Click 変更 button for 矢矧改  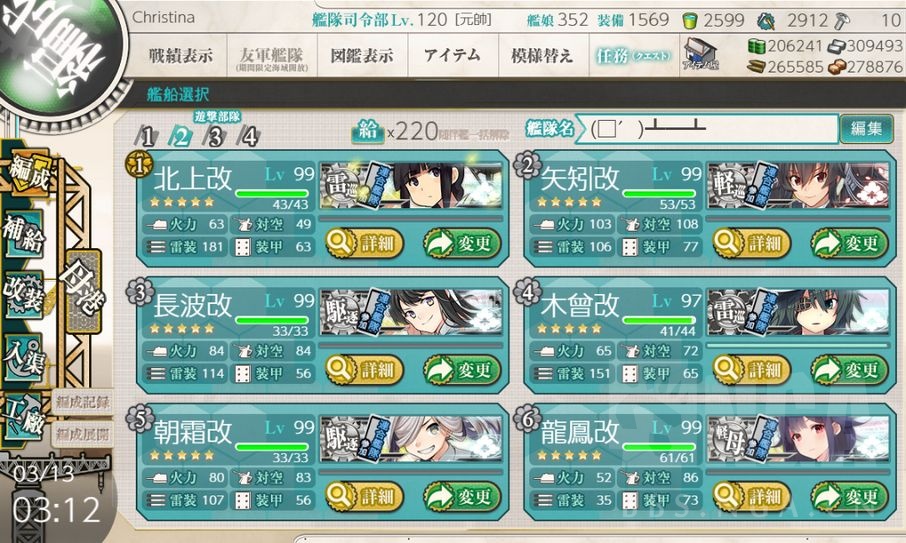849,243
